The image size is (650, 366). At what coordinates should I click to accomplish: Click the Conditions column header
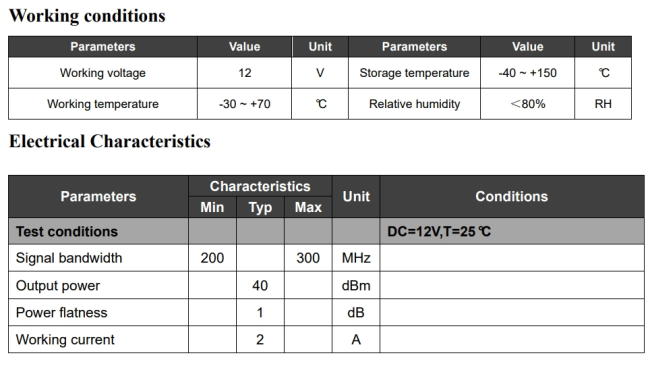tap(512, 196)
